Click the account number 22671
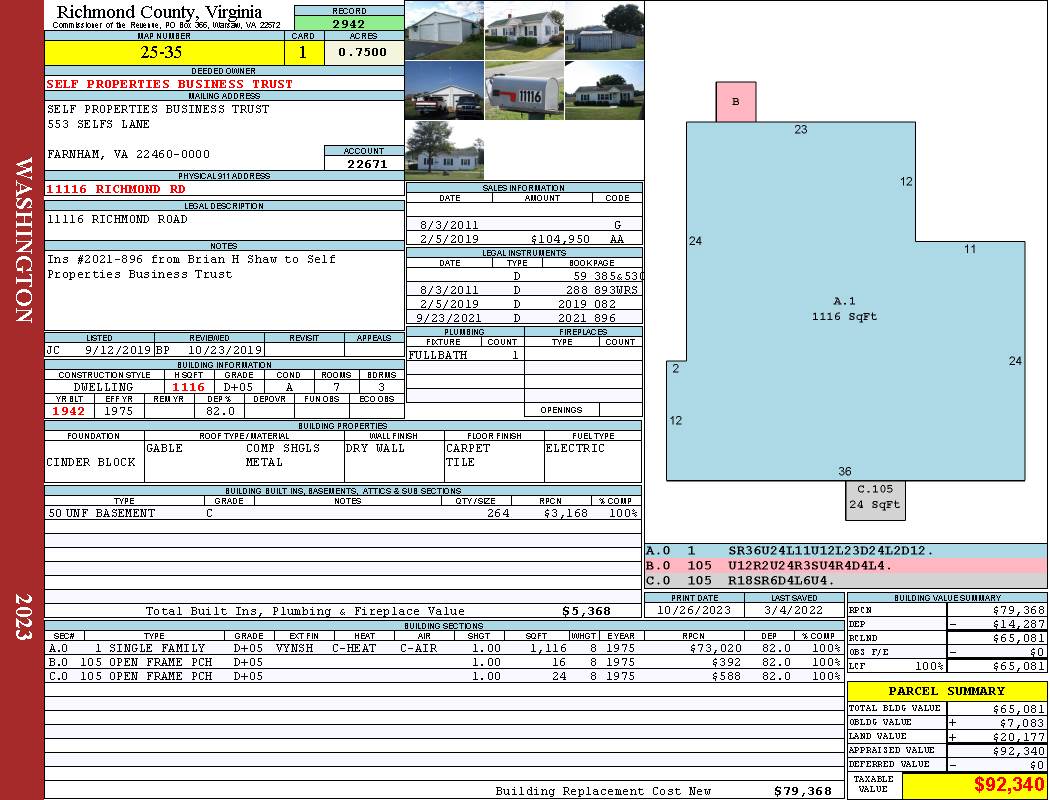This screenshot has height=800, width=1050. click(x=365, y=163)
